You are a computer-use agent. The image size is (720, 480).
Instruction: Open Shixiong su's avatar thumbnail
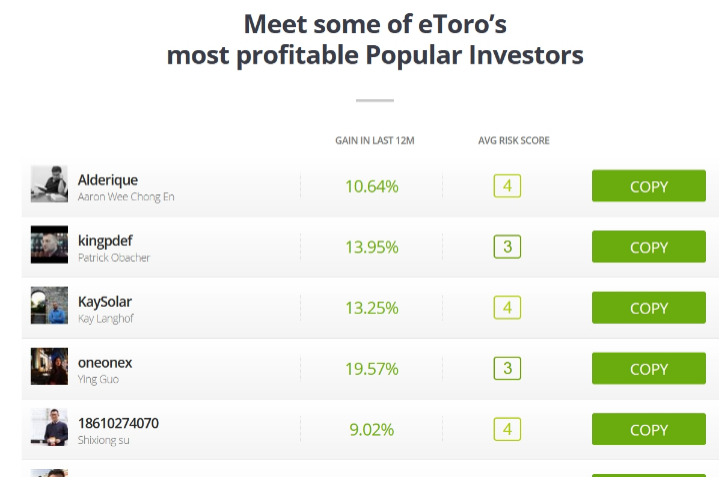coord(49,427)
